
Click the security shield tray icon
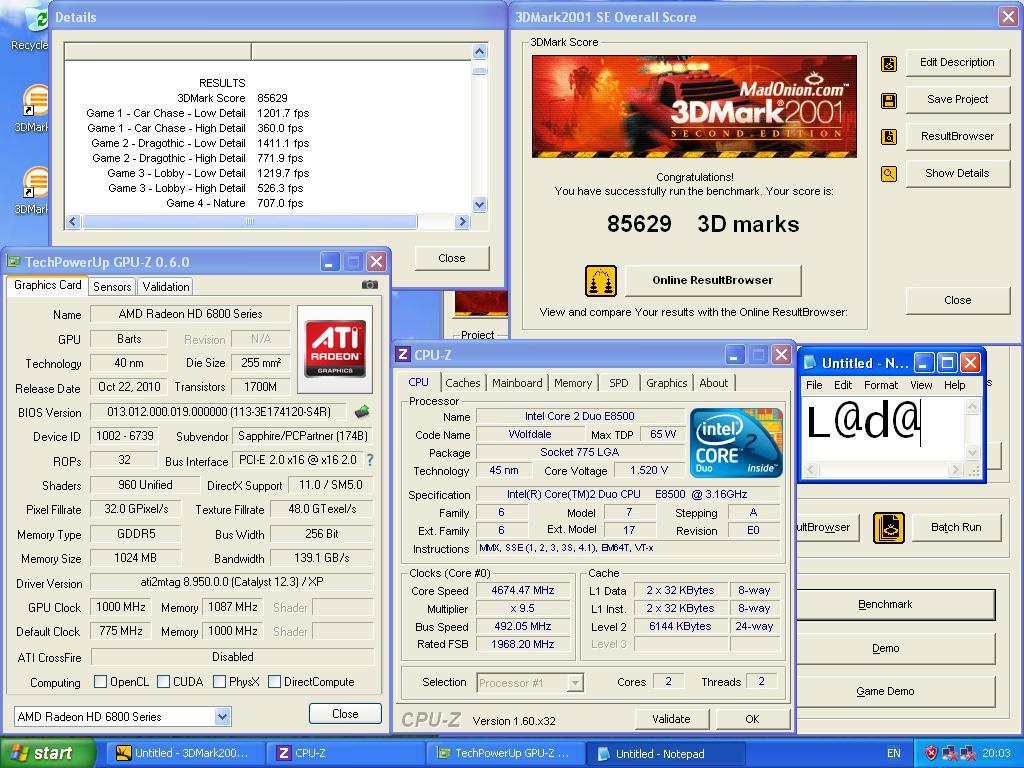(931, 753)
